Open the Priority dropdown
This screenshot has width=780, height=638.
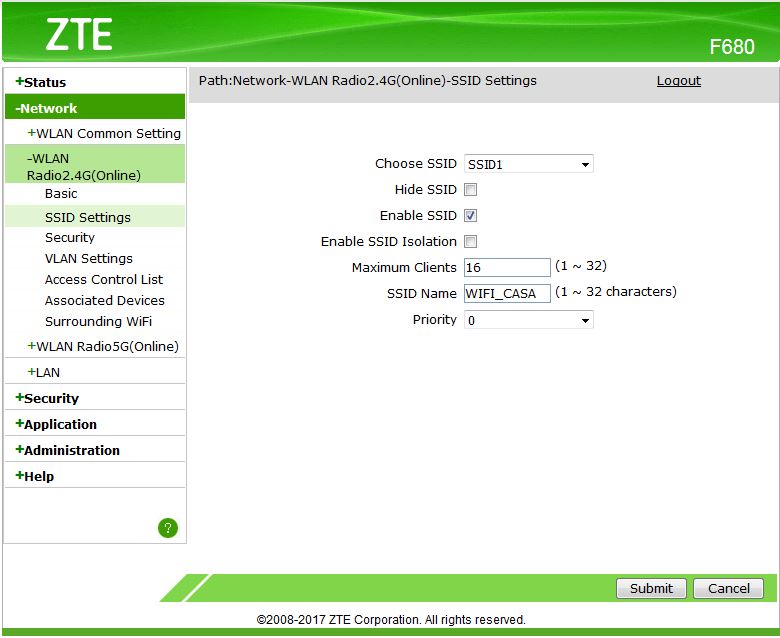click(x=528, y=320)
